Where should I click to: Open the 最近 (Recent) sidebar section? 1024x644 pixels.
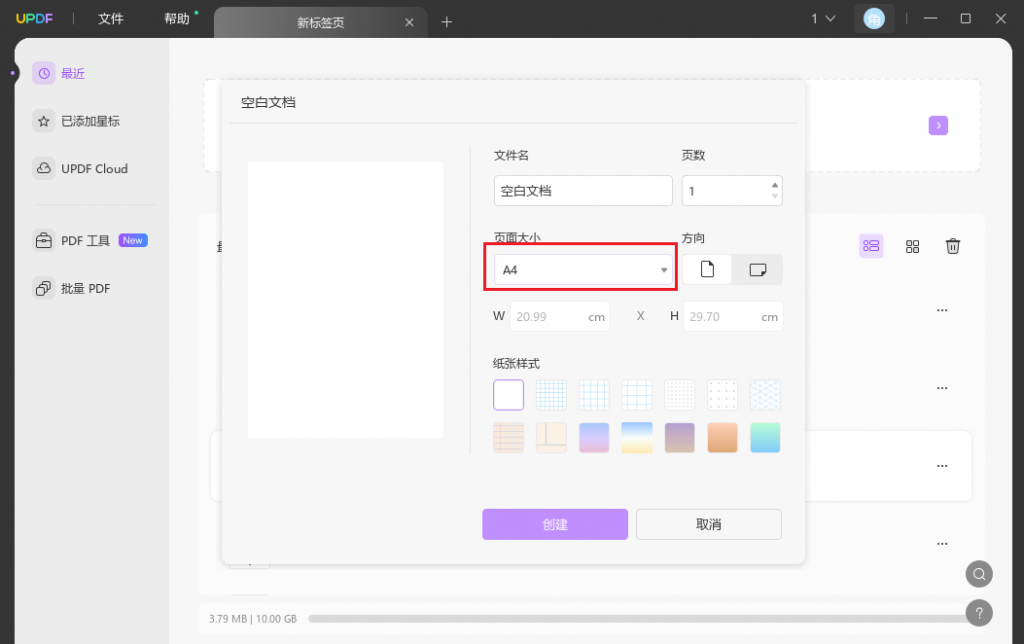tap(72, 73)
